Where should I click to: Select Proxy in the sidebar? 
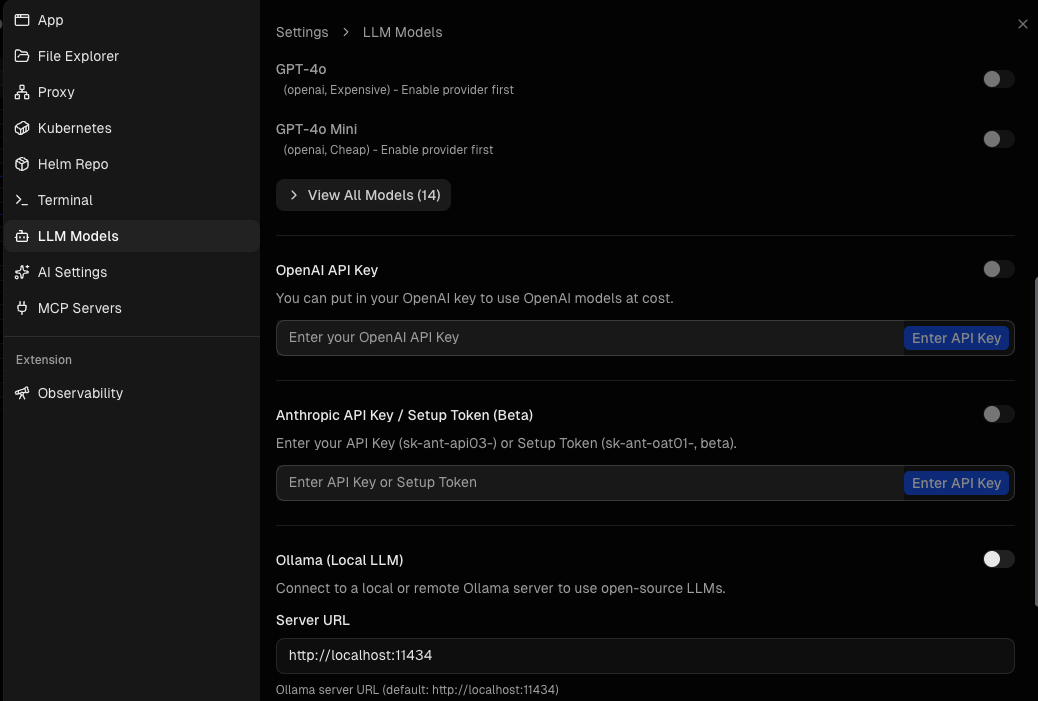(x=132, y=92)
